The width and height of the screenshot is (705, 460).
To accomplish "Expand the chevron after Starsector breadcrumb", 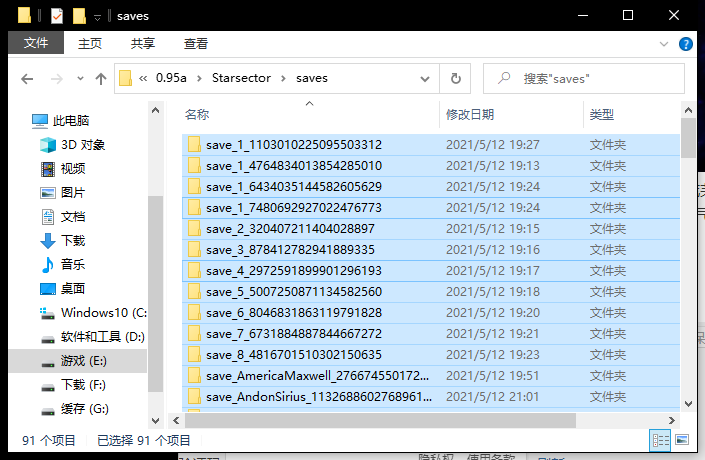I will (x=283, y=79).
